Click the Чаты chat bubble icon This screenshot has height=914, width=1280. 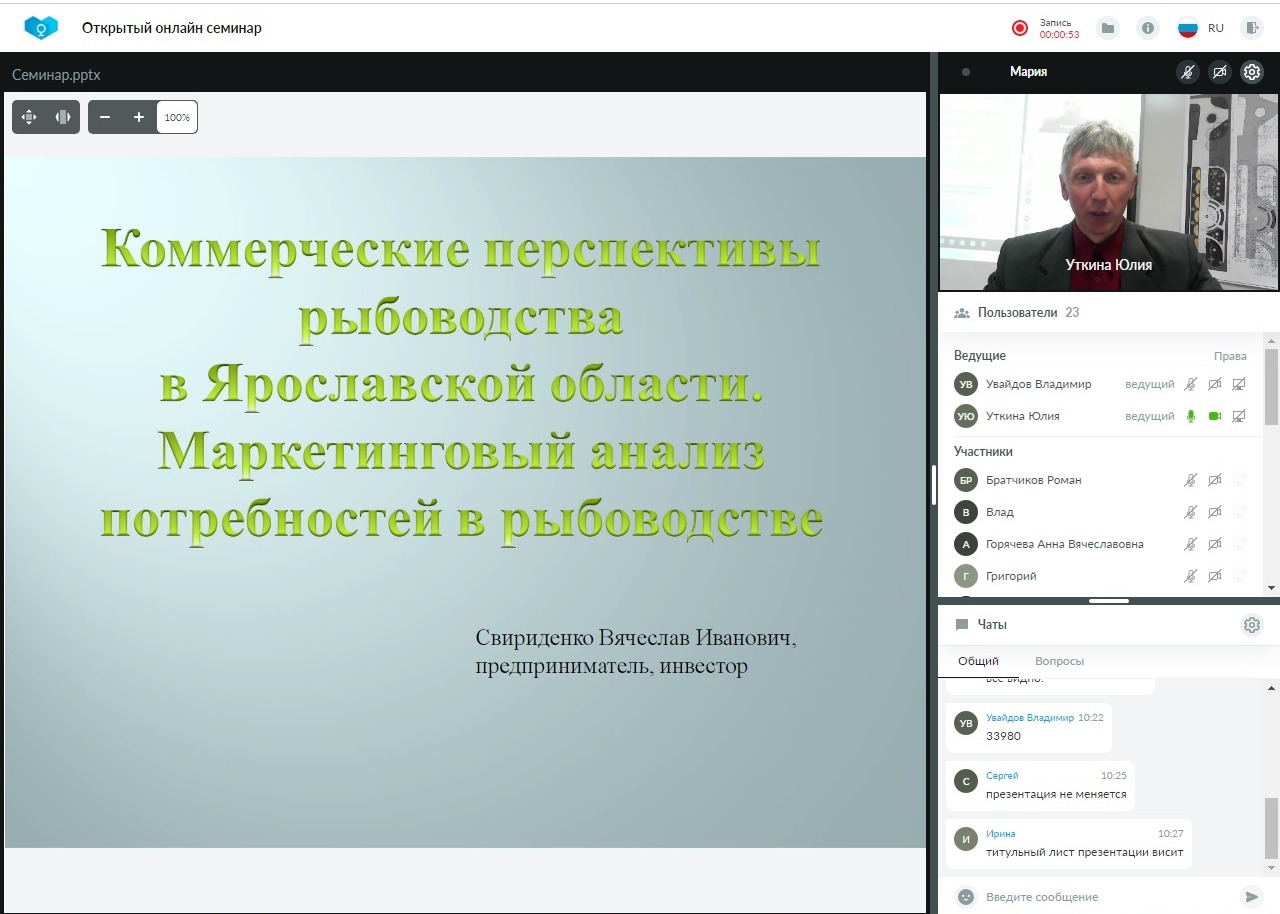point(962,625)
